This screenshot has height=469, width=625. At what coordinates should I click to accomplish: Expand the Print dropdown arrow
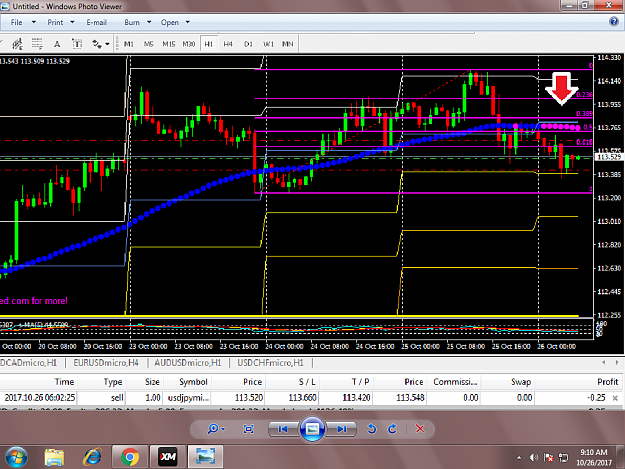point(72,22)
